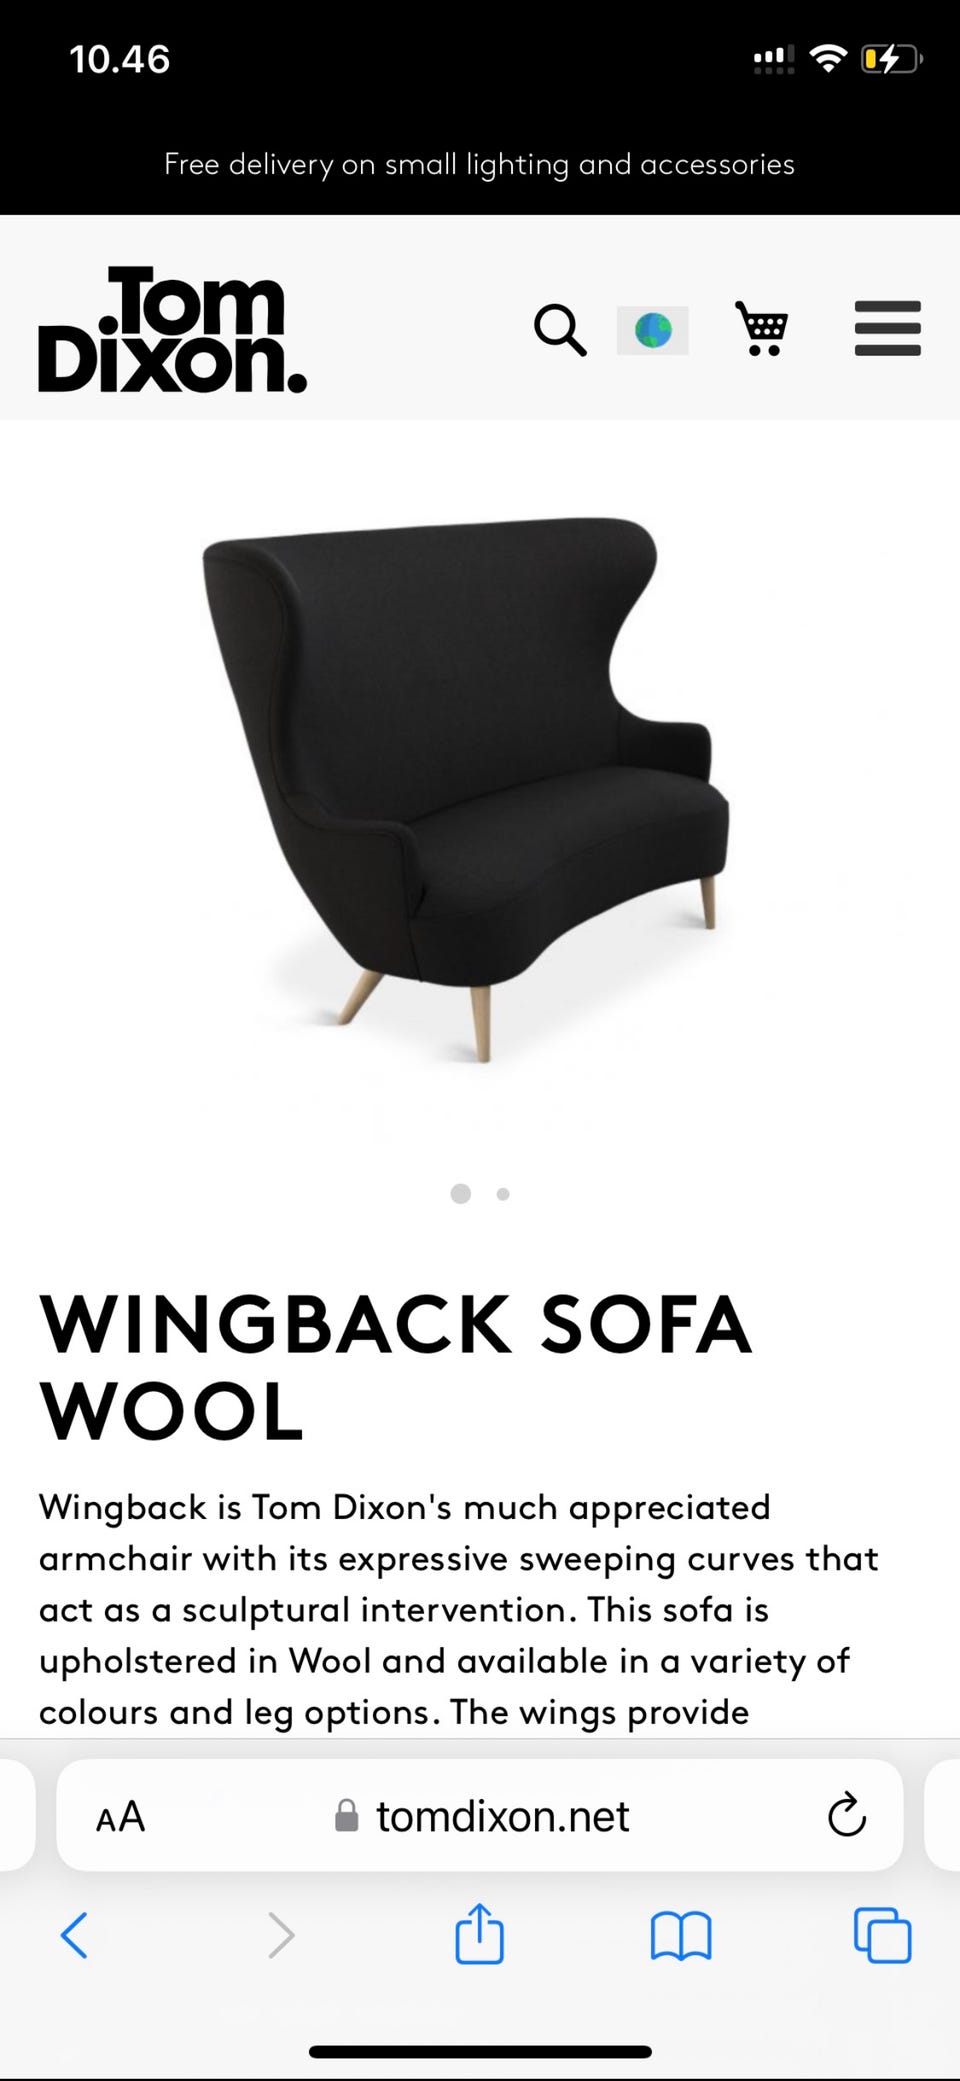Click the black Wingback sofa product image
Screen dimensions: 960x2081
[466, 789]
